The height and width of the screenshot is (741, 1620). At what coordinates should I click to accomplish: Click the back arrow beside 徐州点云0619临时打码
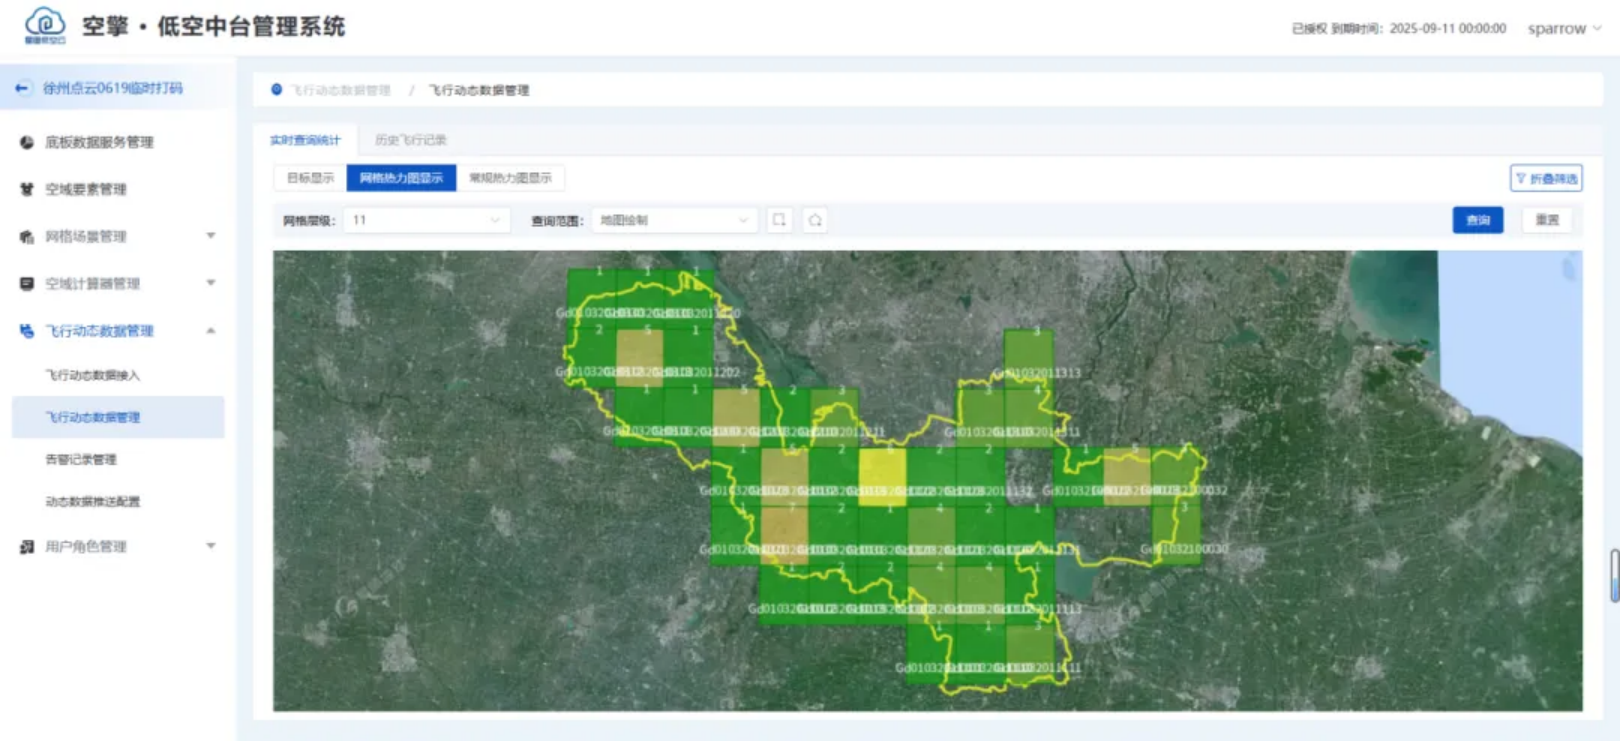tap(22, 88)
